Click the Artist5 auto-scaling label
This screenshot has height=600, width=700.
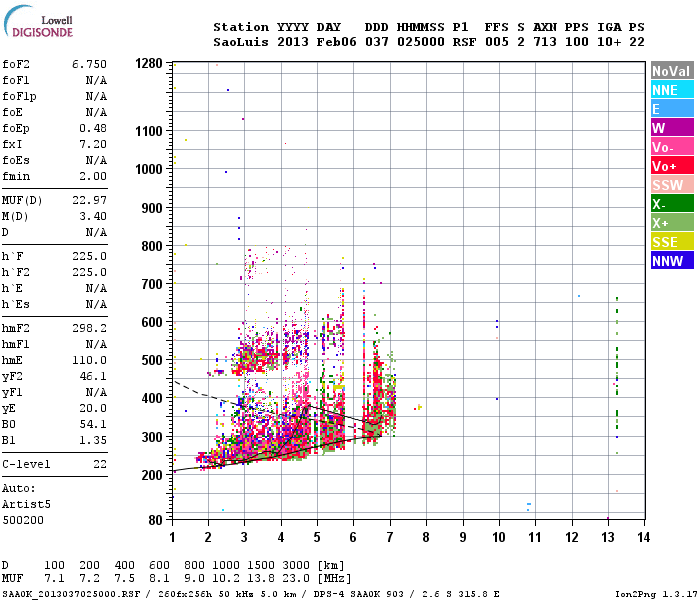pos(26,504)
